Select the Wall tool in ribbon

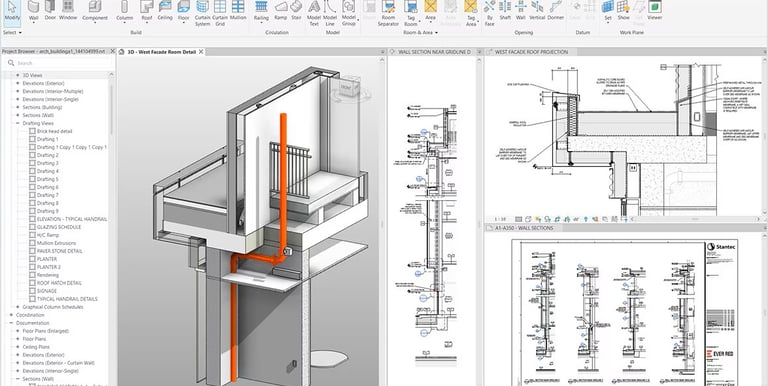click(x=33, y=11)
